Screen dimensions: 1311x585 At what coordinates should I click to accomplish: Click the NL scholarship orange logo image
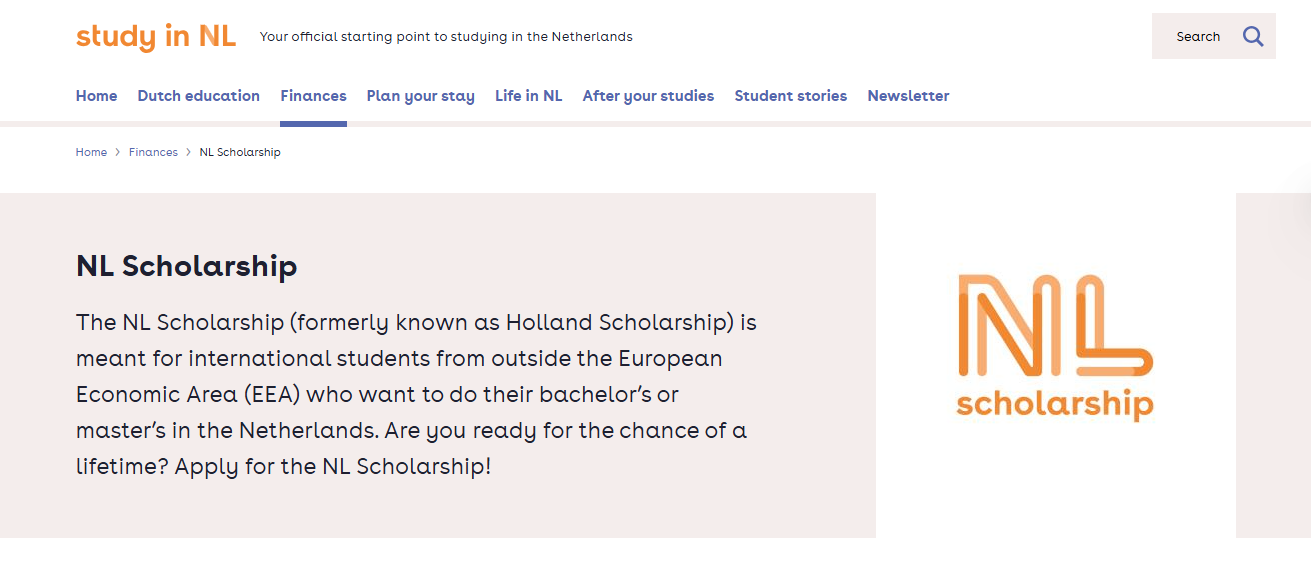(x=1054, y=347)
